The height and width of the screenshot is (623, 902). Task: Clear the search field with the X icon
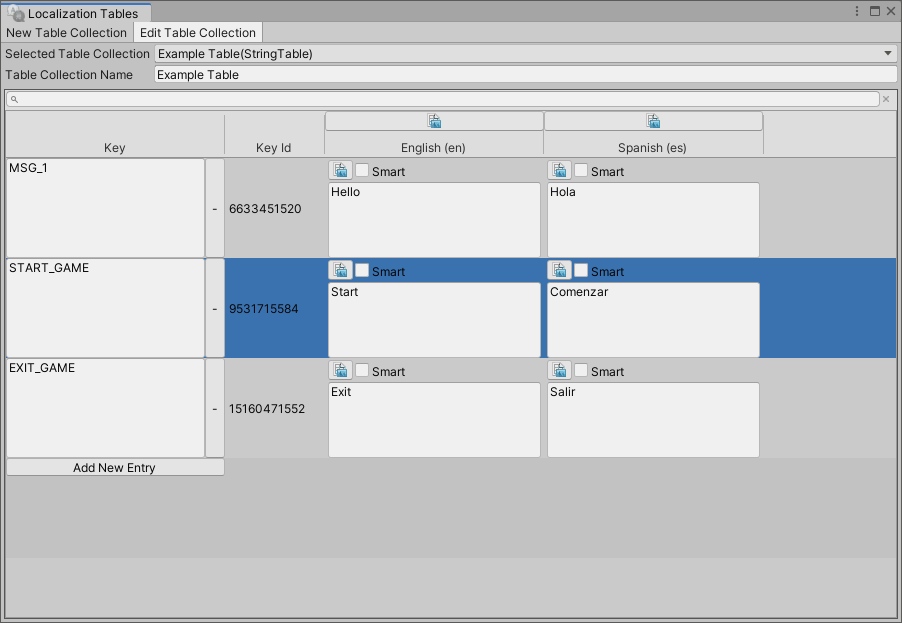(886, 99)
